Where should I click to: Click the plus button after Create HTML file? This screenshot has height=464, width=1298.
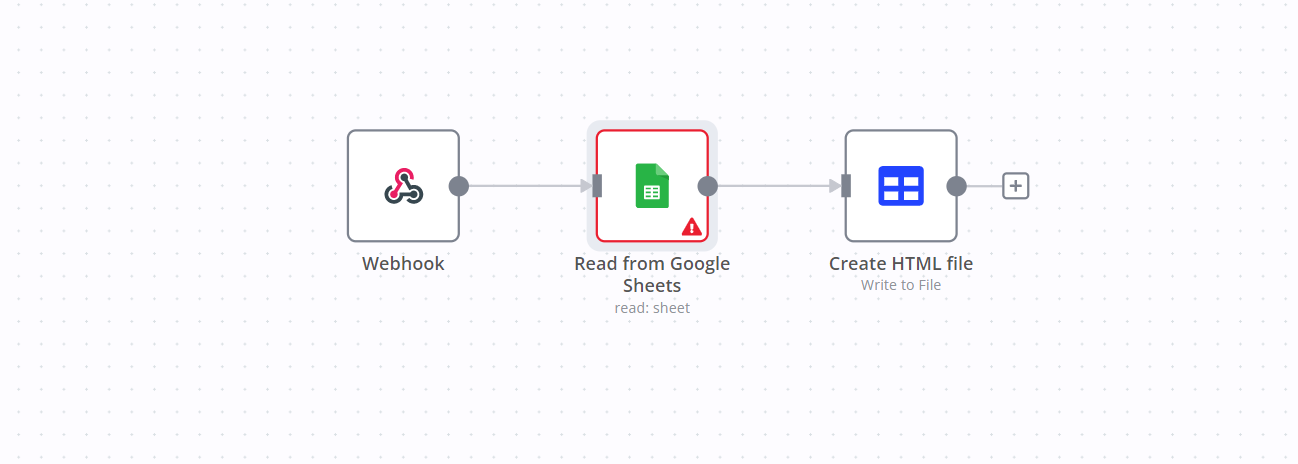pos(1016,186)
